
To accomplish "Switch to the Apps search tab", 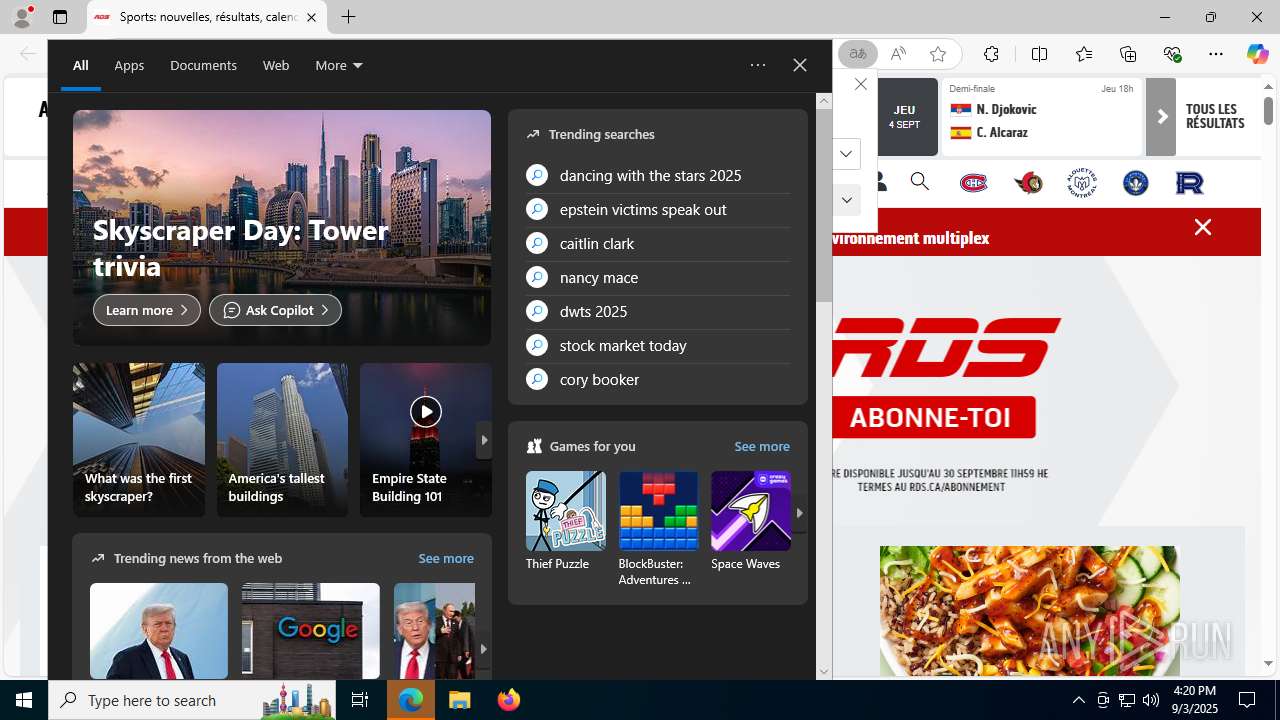I will (129, 65).
